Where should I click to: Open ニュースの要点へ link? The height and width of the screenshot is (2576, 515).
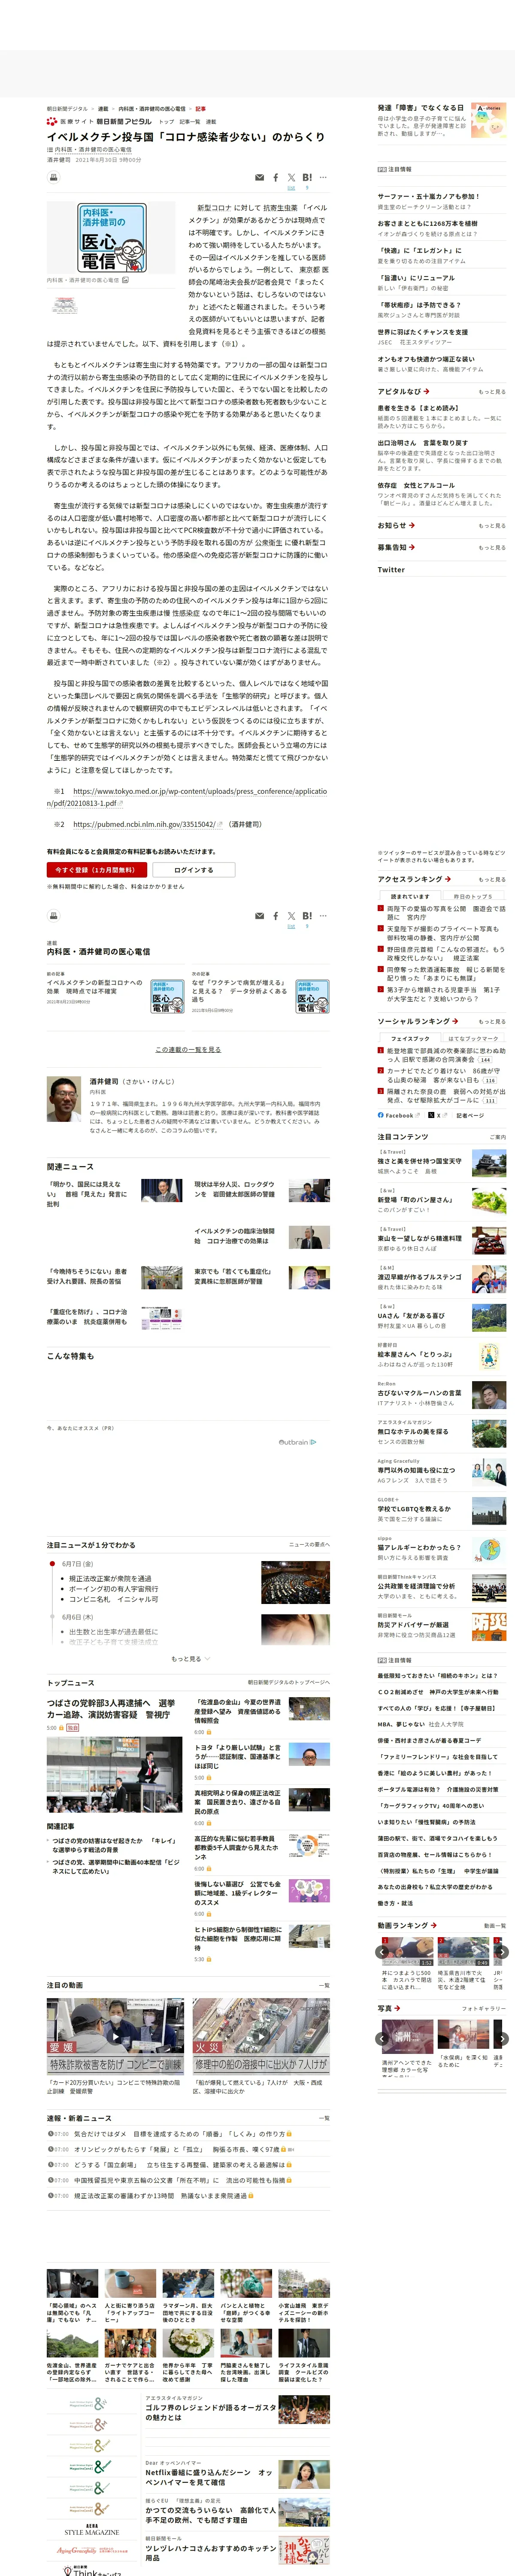309,1545
